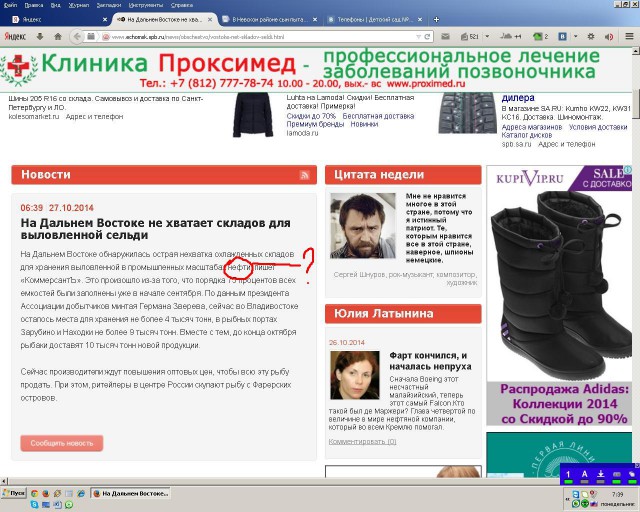
Task: Open a new tab with the plus button
Action: (436, 19)
